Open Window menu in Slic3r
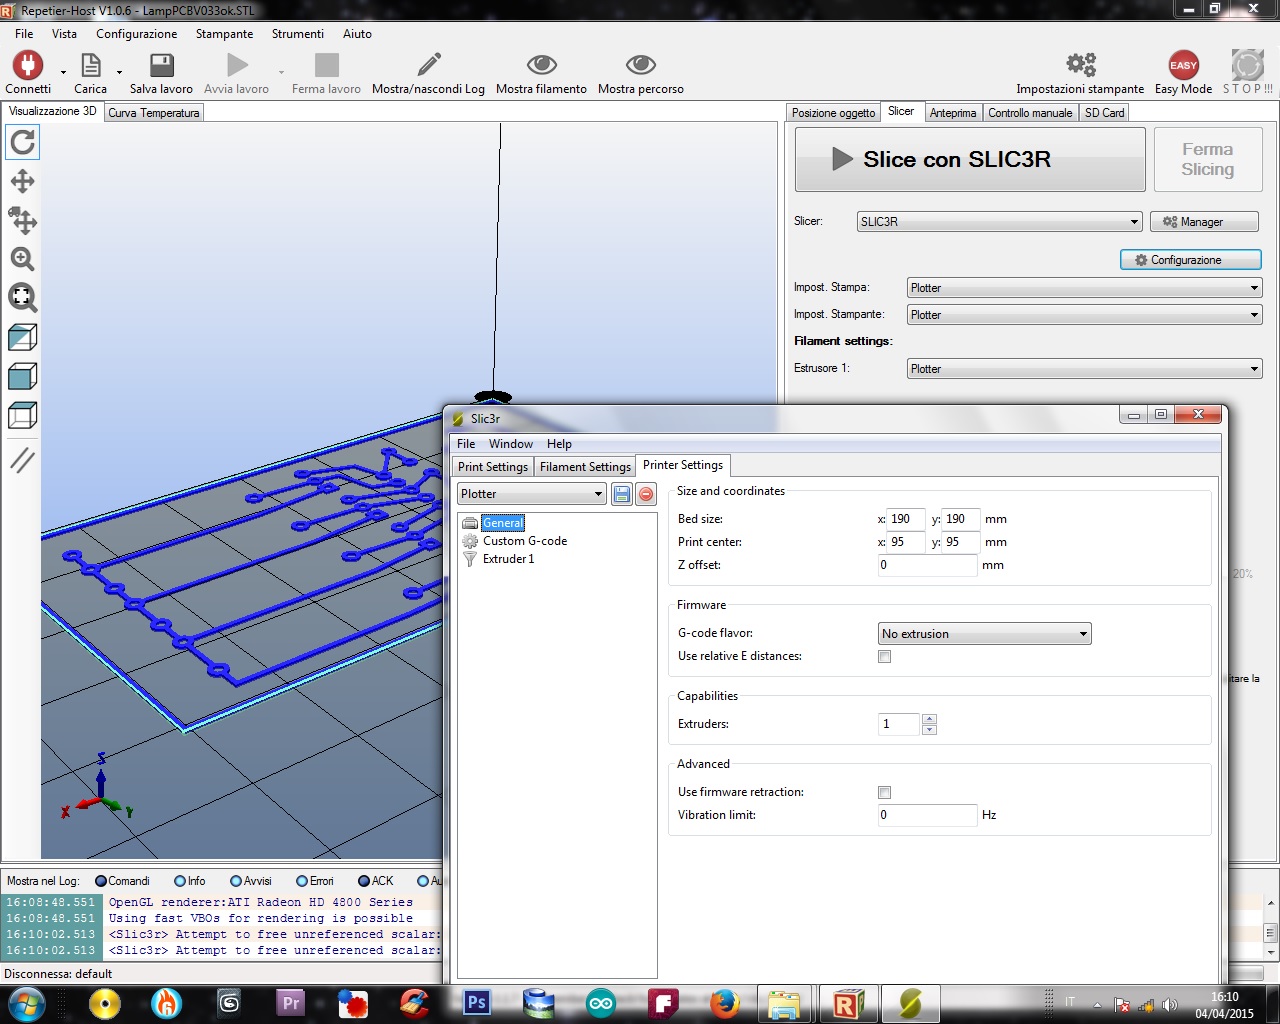Viewport: 1280px width, 1024px height. pyautogui.click(x=511, y=444)
